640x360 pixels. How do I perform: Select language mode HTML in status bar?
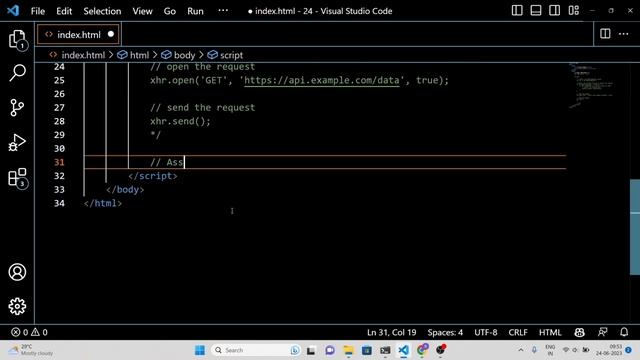[x=550, y=332]
